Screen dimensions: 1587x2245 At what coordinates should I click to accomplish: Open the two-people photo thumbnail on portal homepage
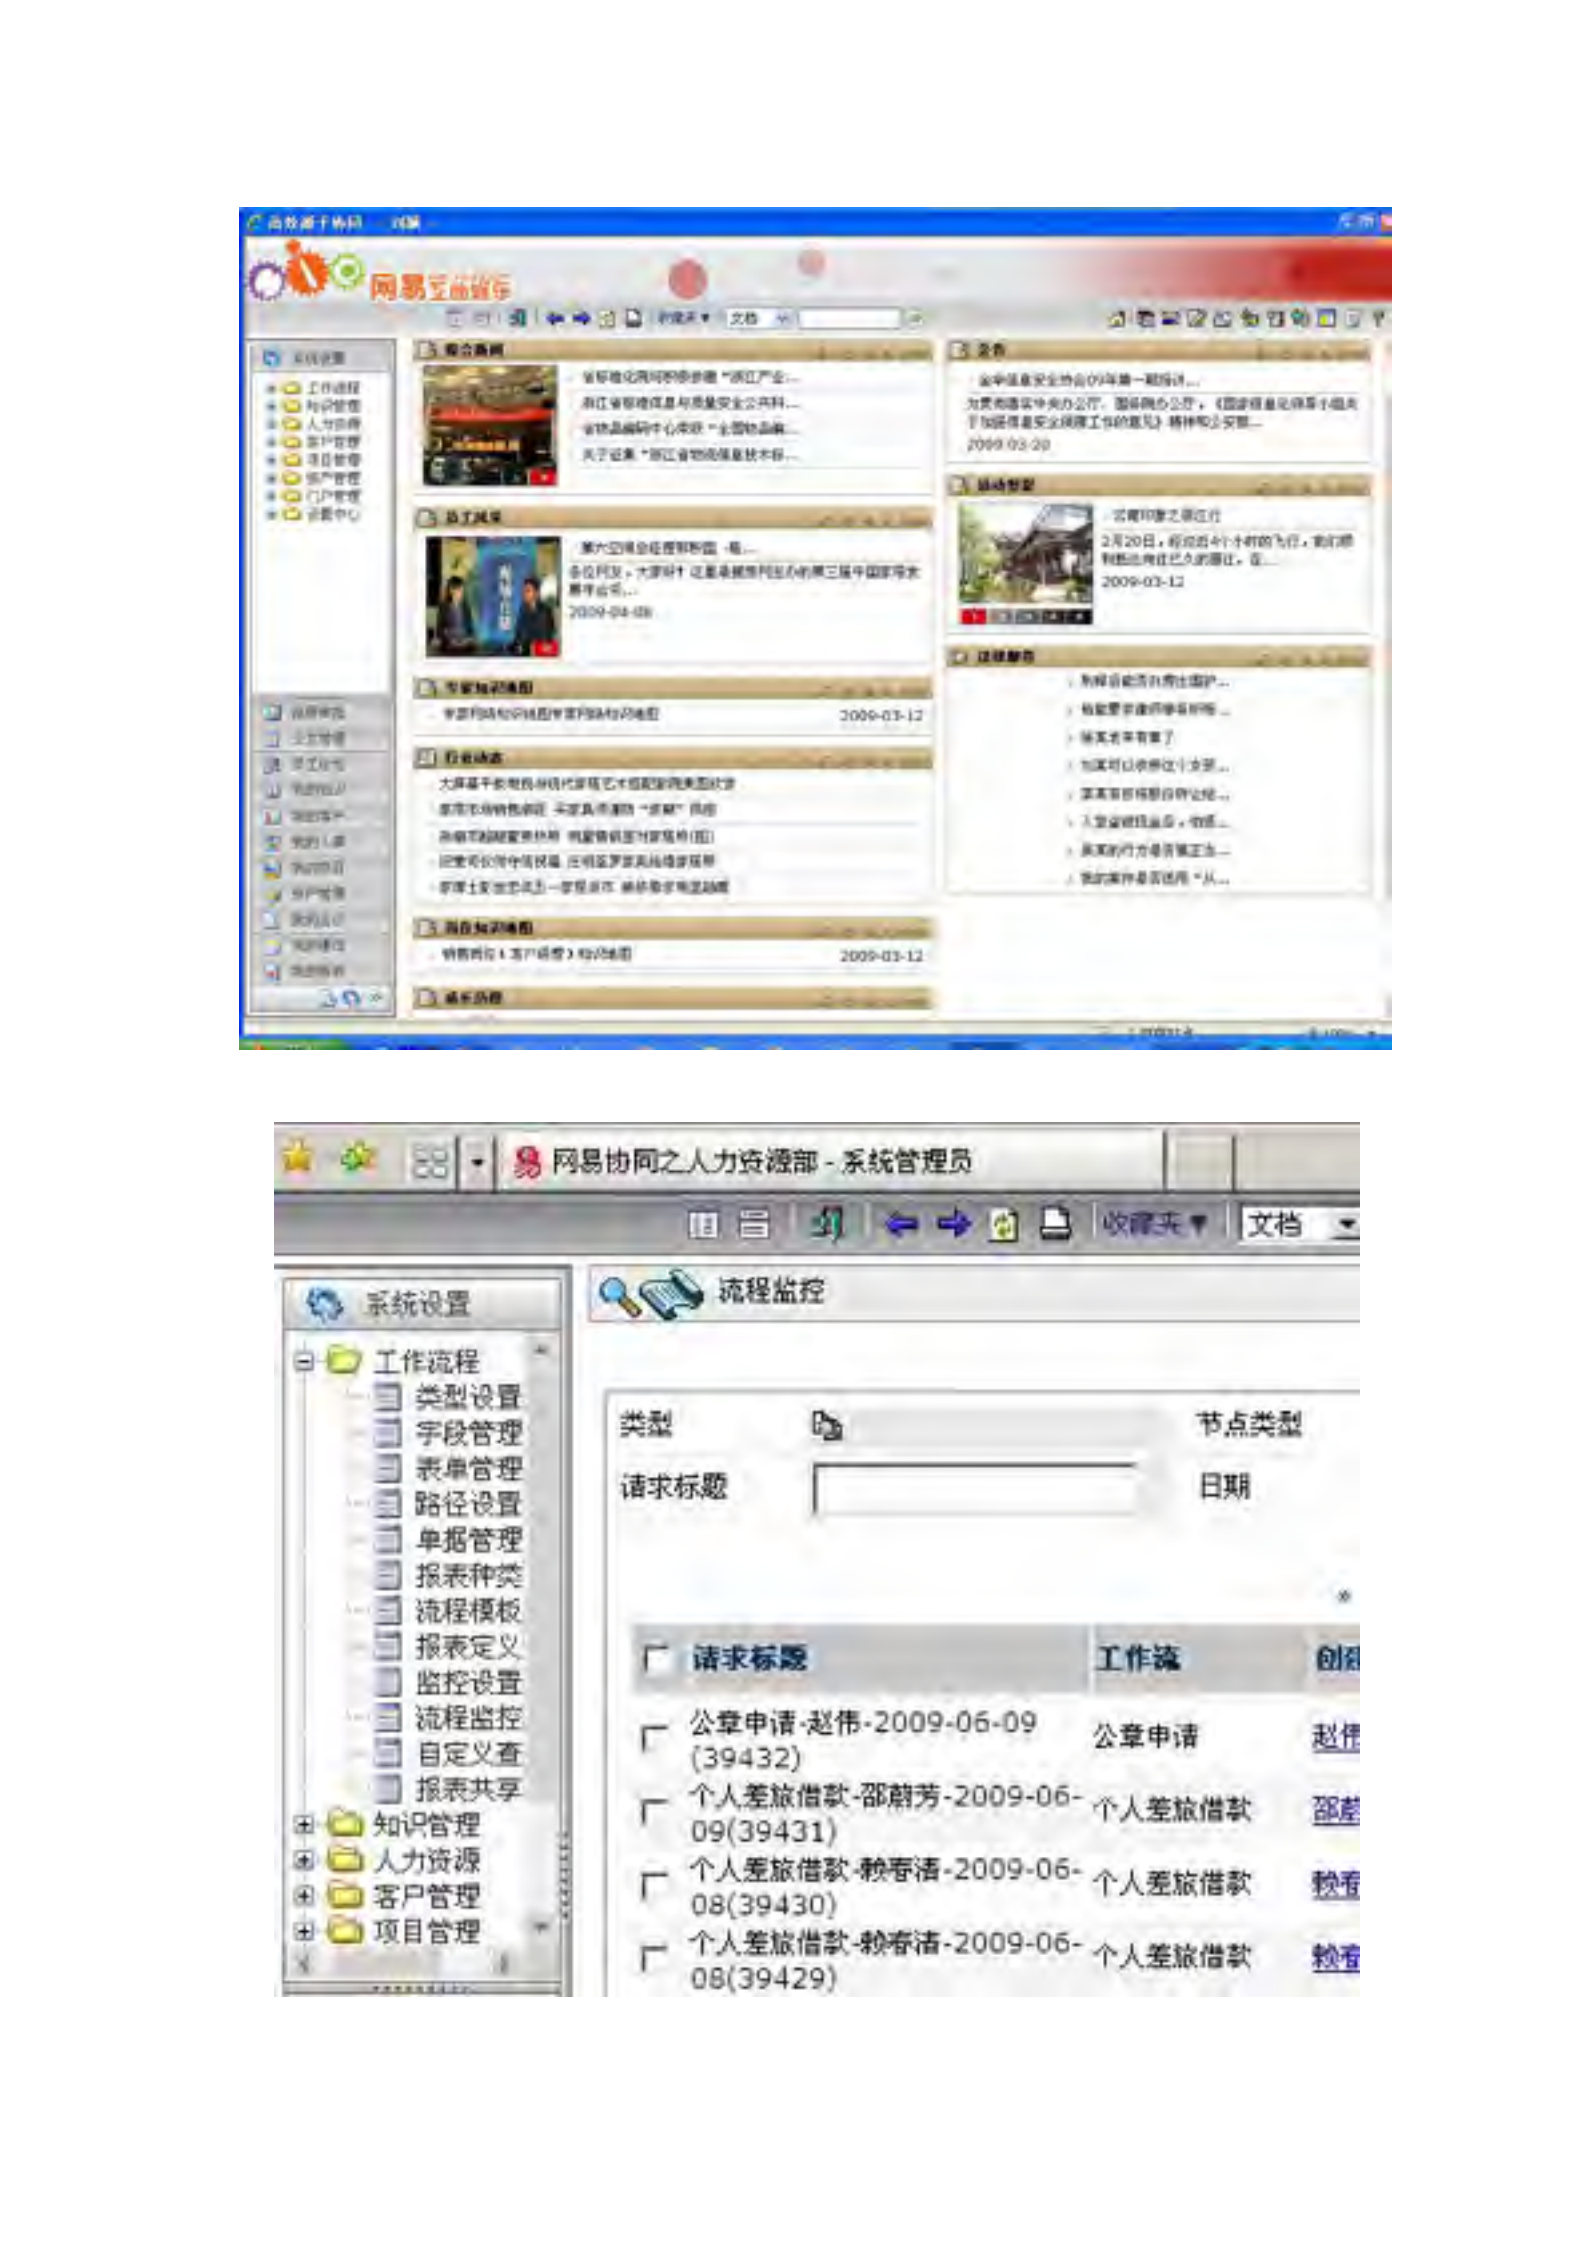coord(493,596)
